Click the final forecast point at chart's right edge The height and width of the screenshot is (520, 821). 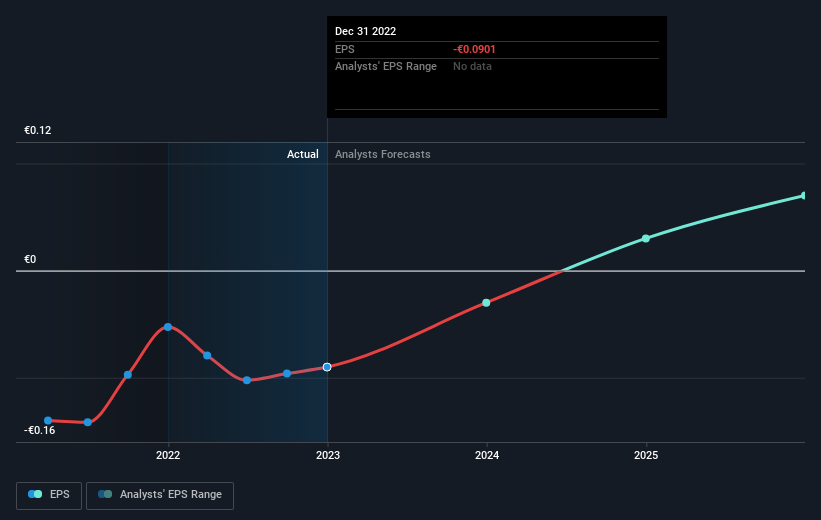[x=804, y=195]
